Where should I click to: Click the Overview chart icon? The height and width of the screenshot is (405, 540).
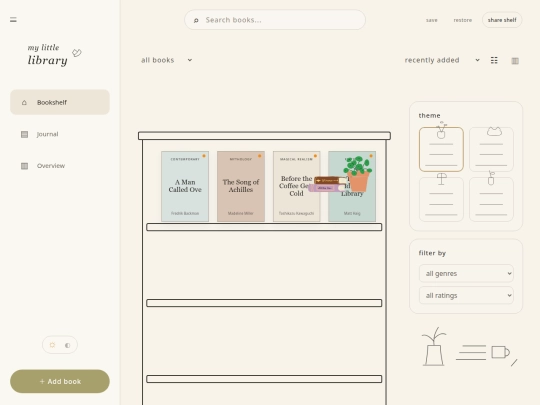click(24, 166)
